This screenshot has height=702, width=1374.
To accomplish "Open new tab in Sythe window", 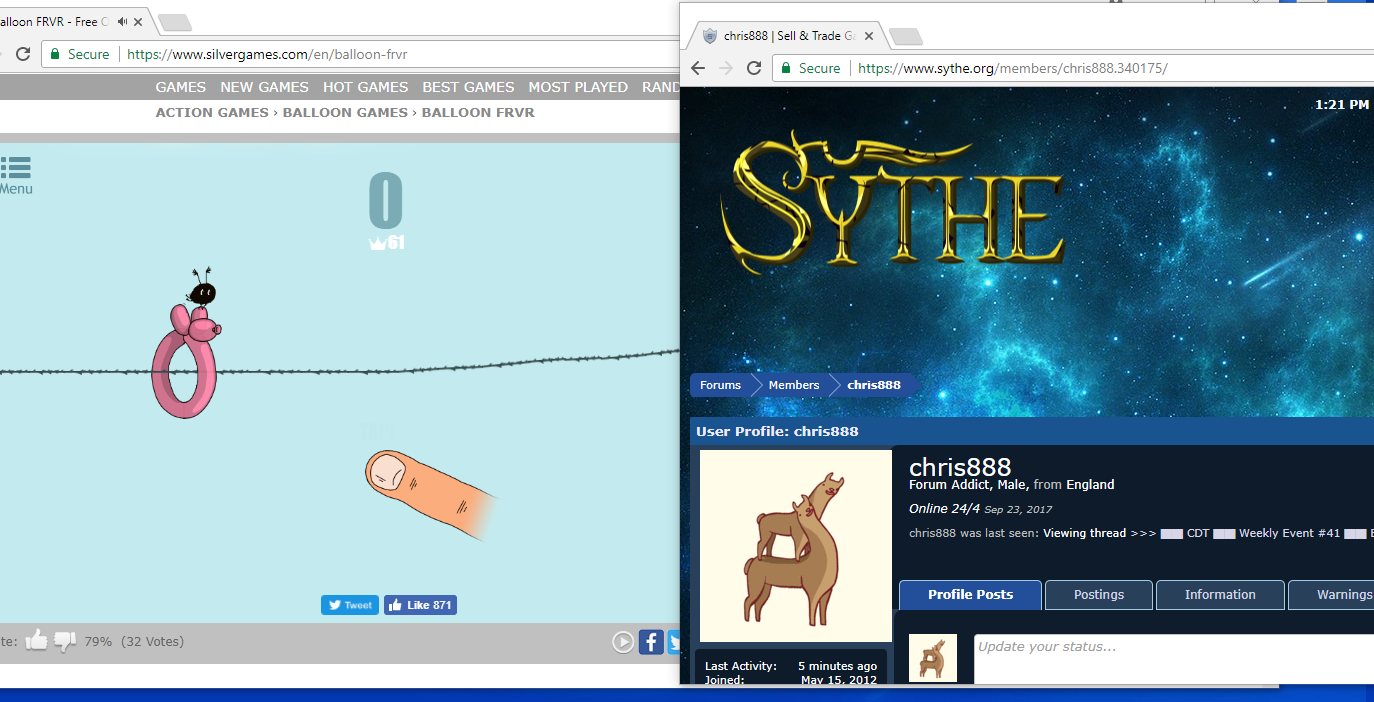I will (x=906, y=36).
